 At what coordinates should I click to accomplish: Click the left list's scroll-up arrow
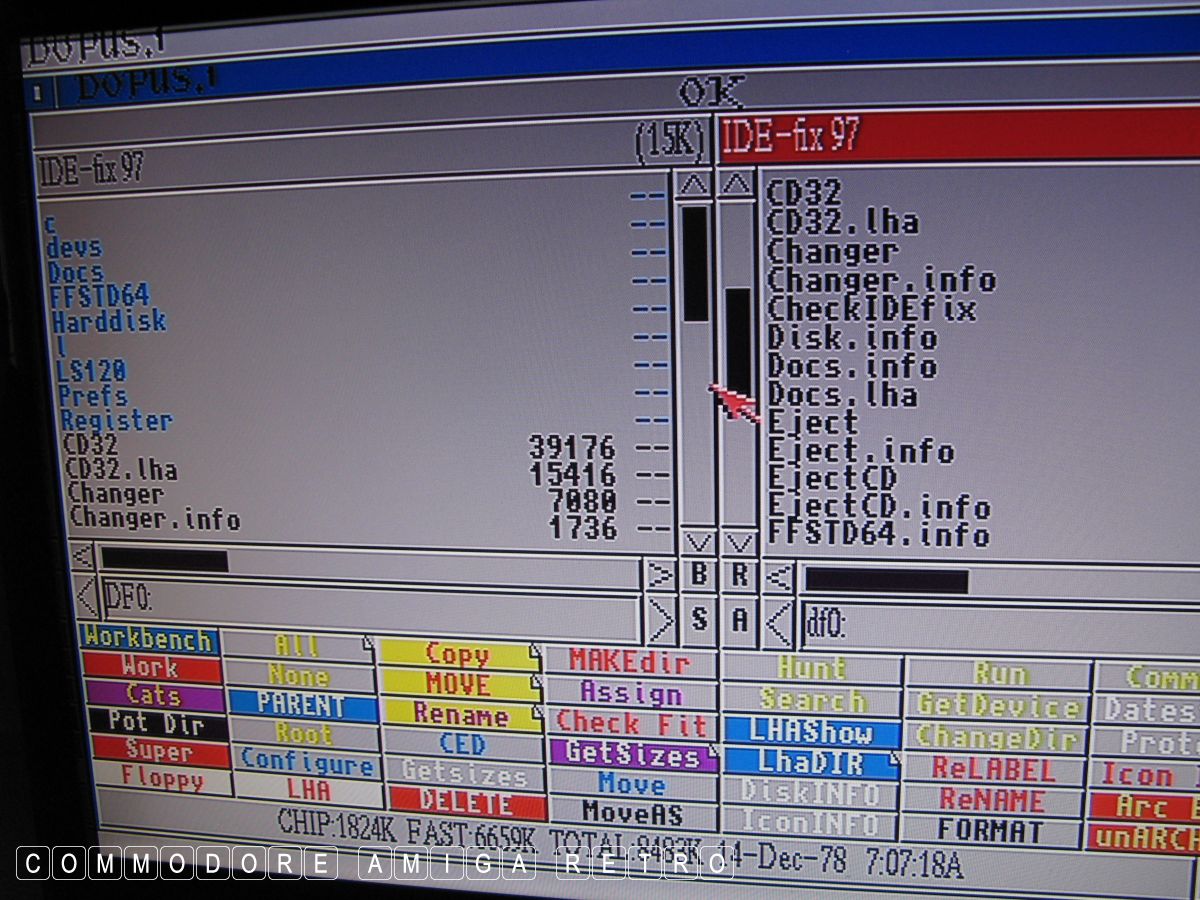click(694, 184)
